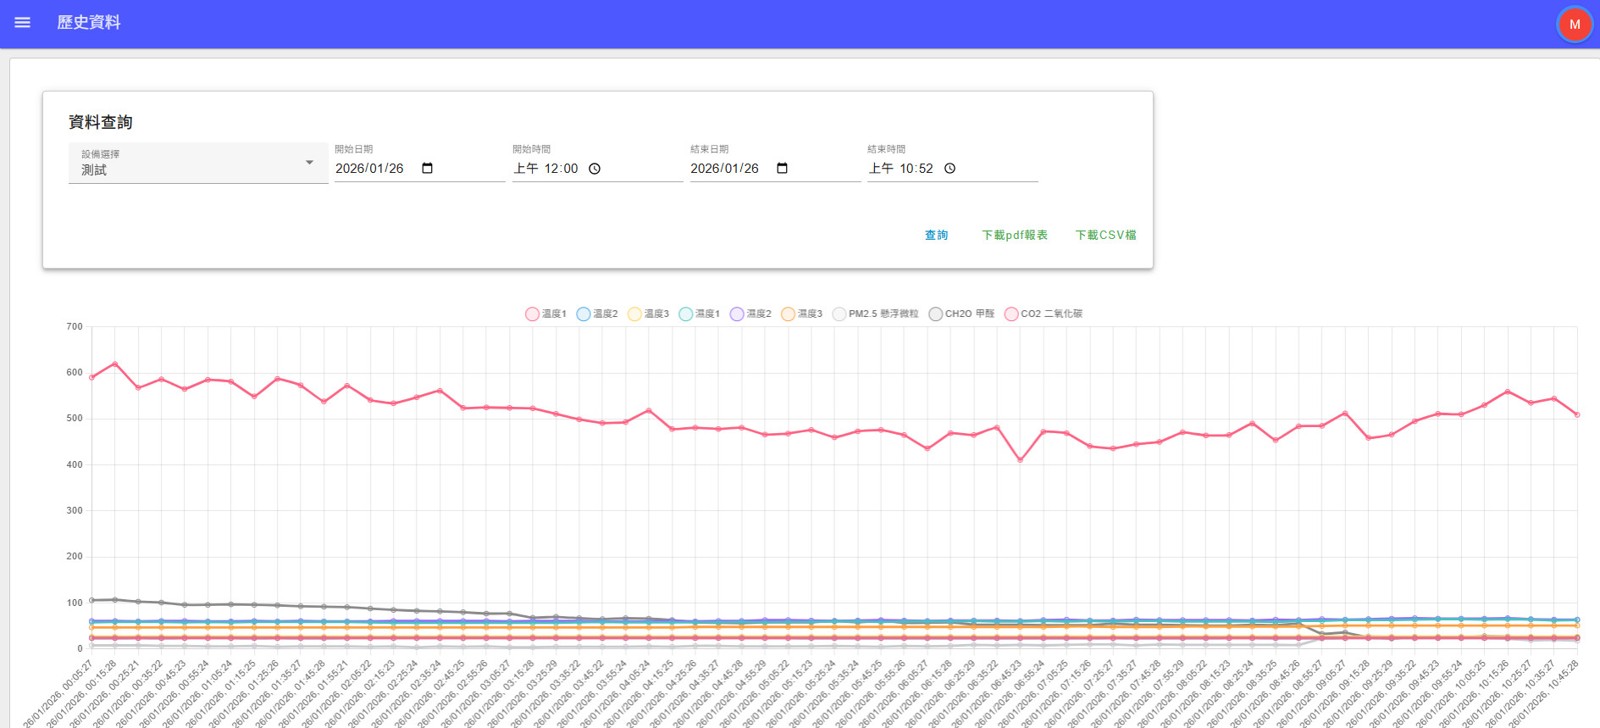Open calendar picker for 開始日期
This screenshot has width=1600, height=728.
(x=427, y=168)
